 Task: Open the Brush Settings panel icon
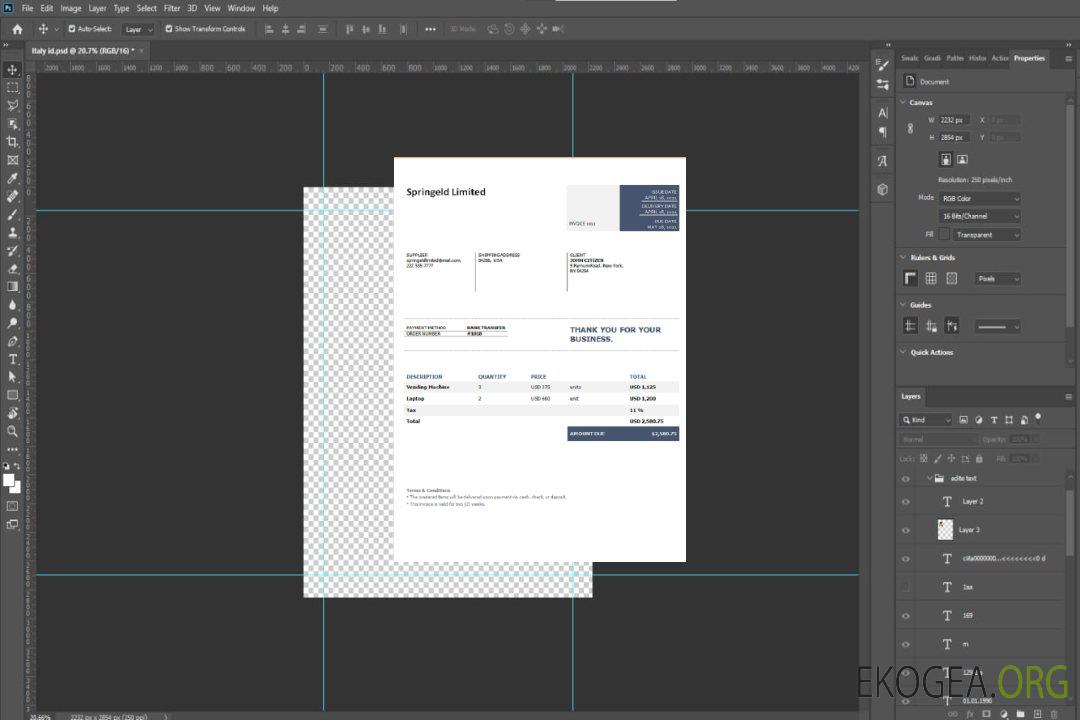pos(883,65)
